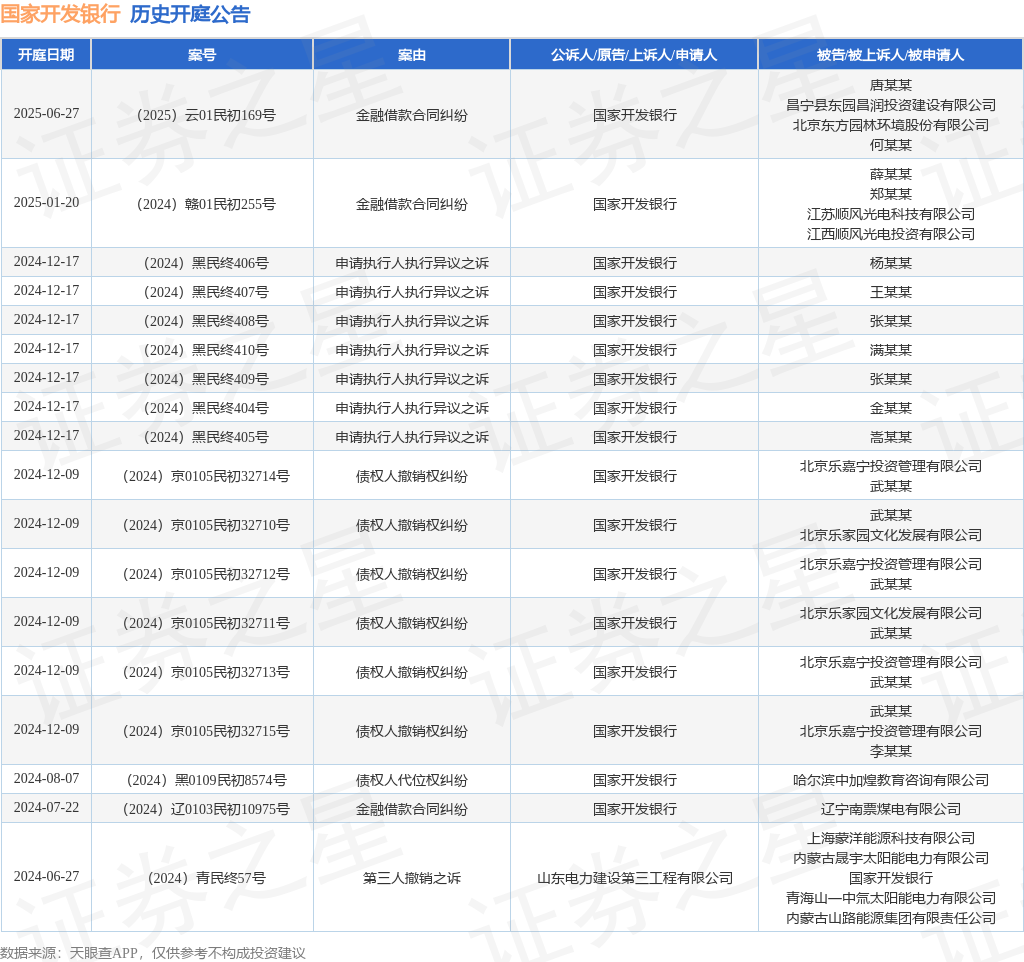Image resolution: width=1024 pixels, height=962 pixels.
Task: Click defendant name '高某某'
Action: [x=891, y=437]
